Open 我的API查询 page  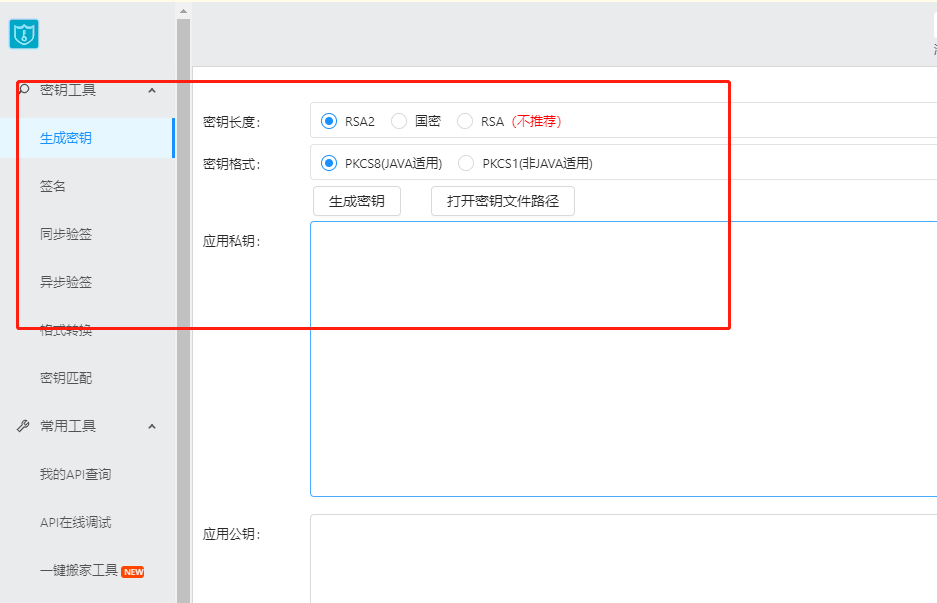click(x=77, y=474)
